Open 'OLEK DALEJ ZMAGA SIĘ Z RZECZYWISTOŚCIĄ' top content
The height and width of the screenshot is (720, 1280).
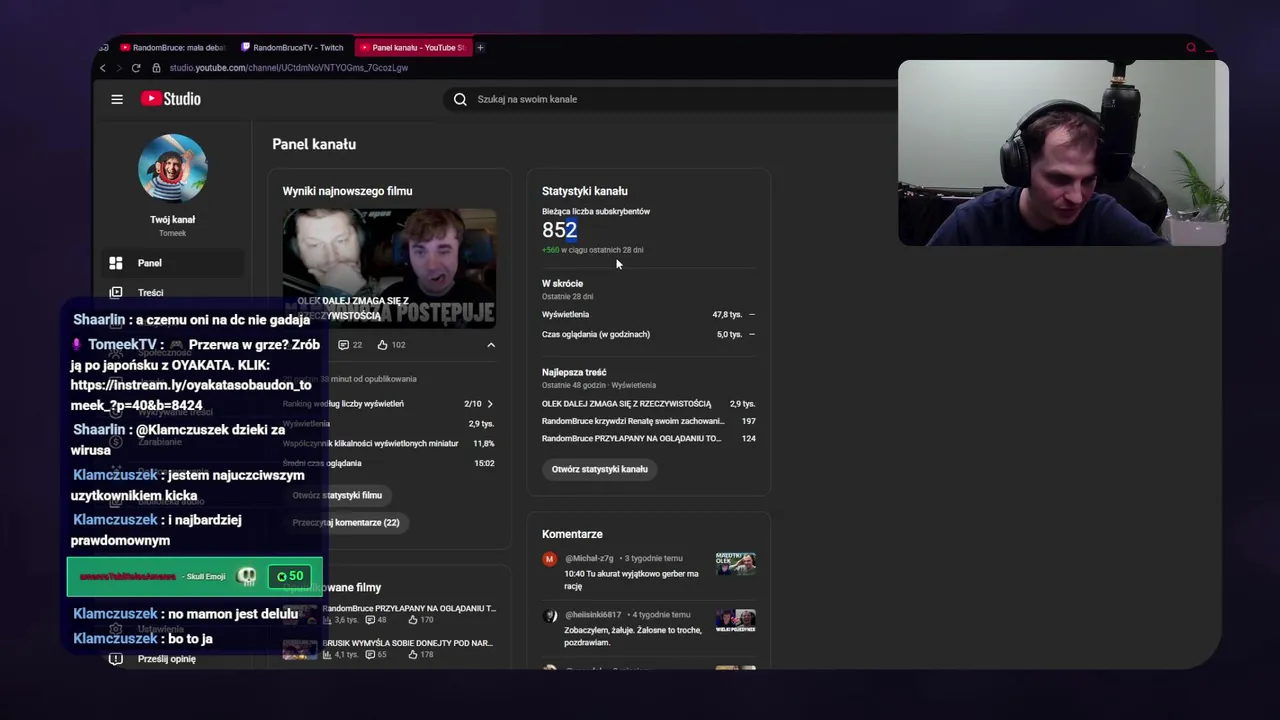coord(627,404)
